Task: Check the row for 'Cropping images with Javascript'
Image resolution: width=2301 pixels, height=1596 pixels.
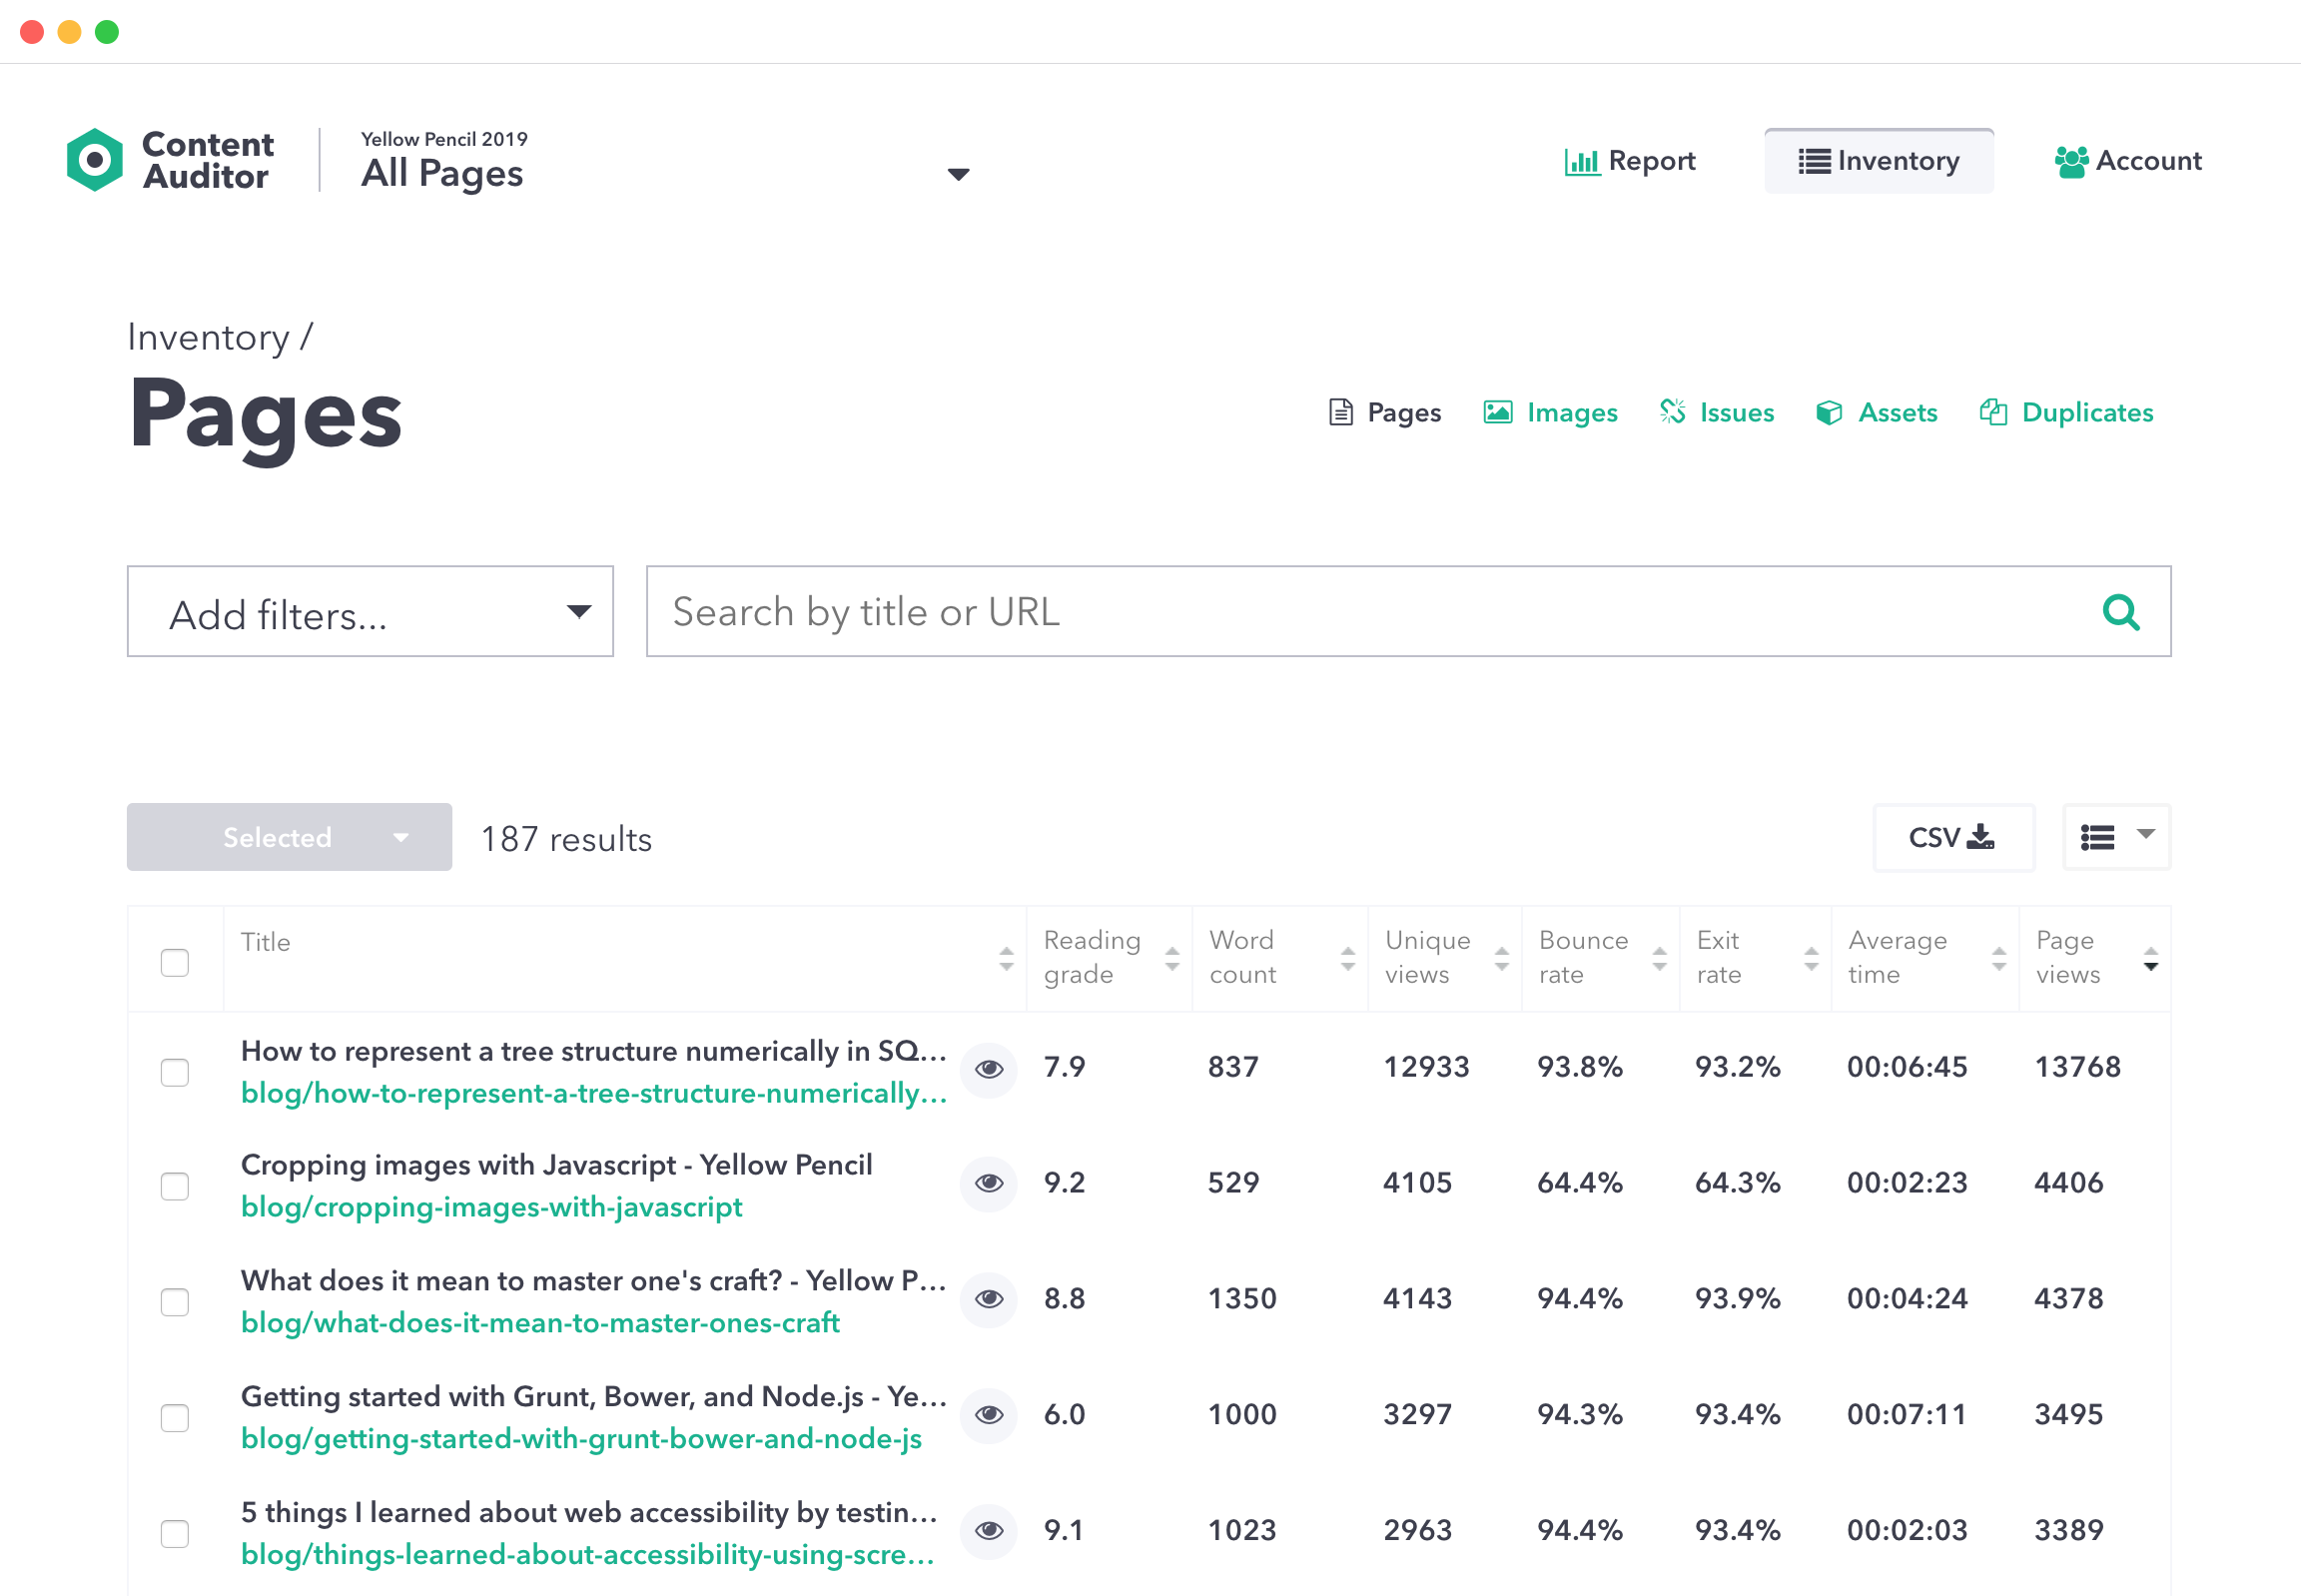Action: point(175,1186)
